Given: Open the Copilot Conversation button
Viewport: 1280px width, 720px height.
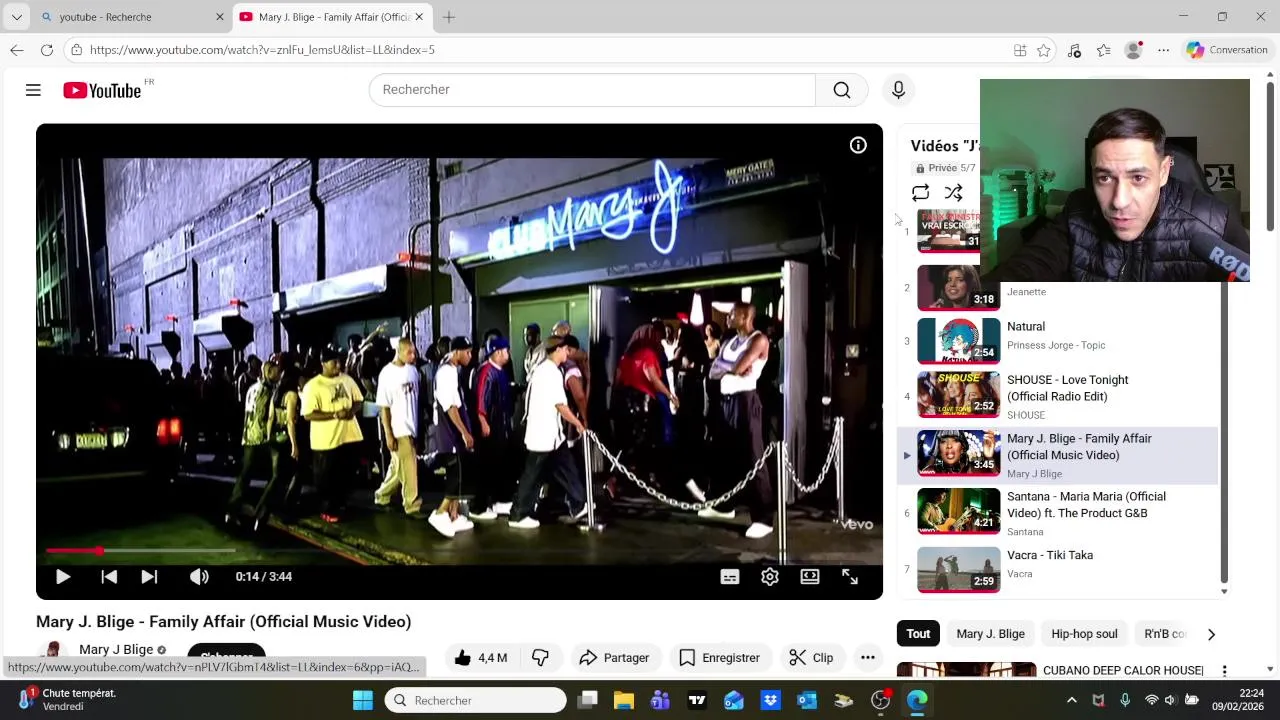Looking at the screenshot, I should [x=1226, y=50].
